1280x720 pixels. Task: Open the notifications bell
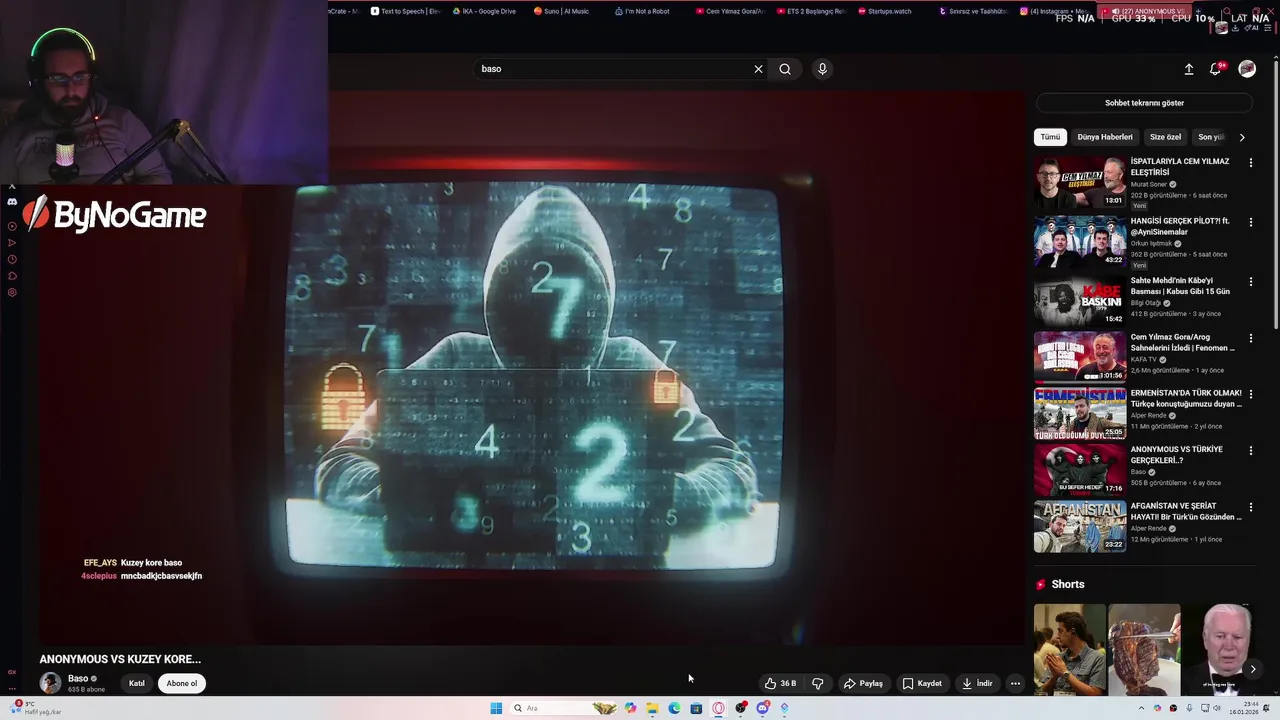point(1216,69)
